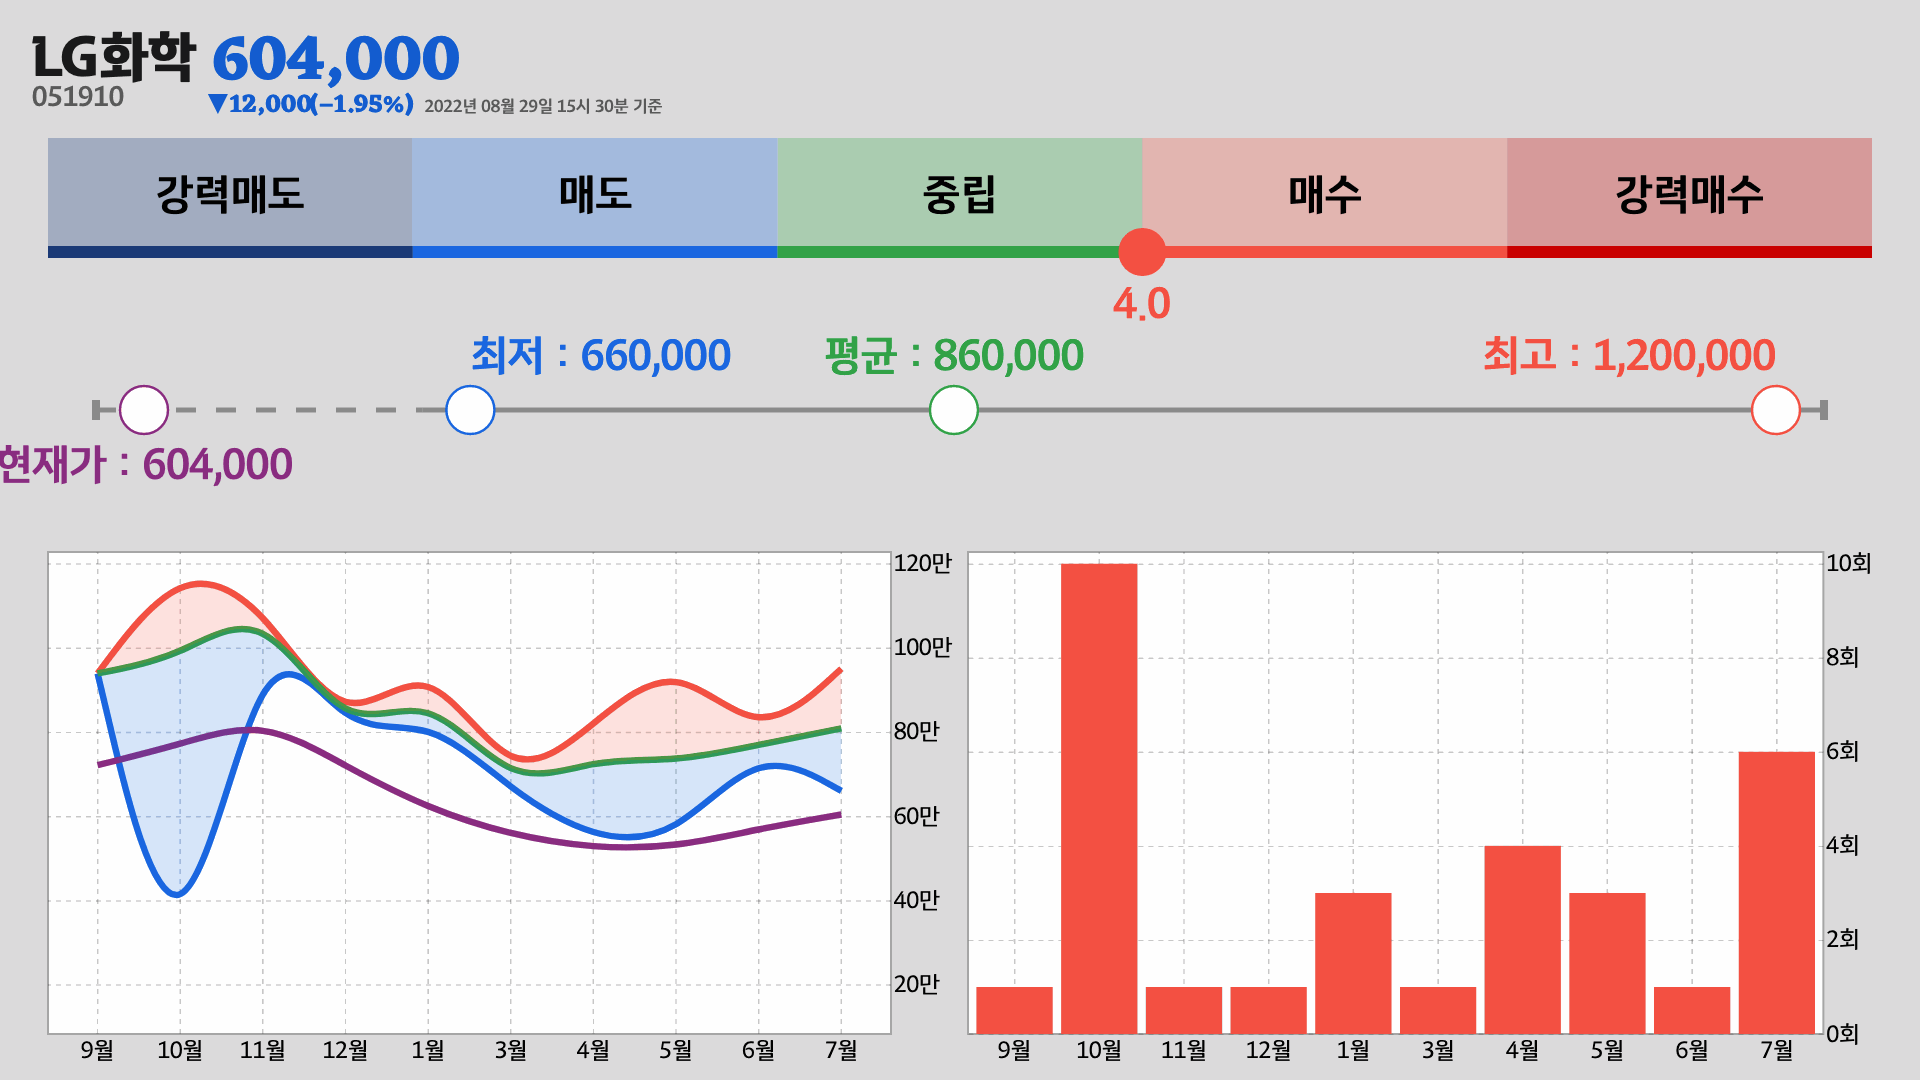The image size is (1920, 1080).
Task: Click the 10월 label under the line chart
Action: click(180, 1050)
